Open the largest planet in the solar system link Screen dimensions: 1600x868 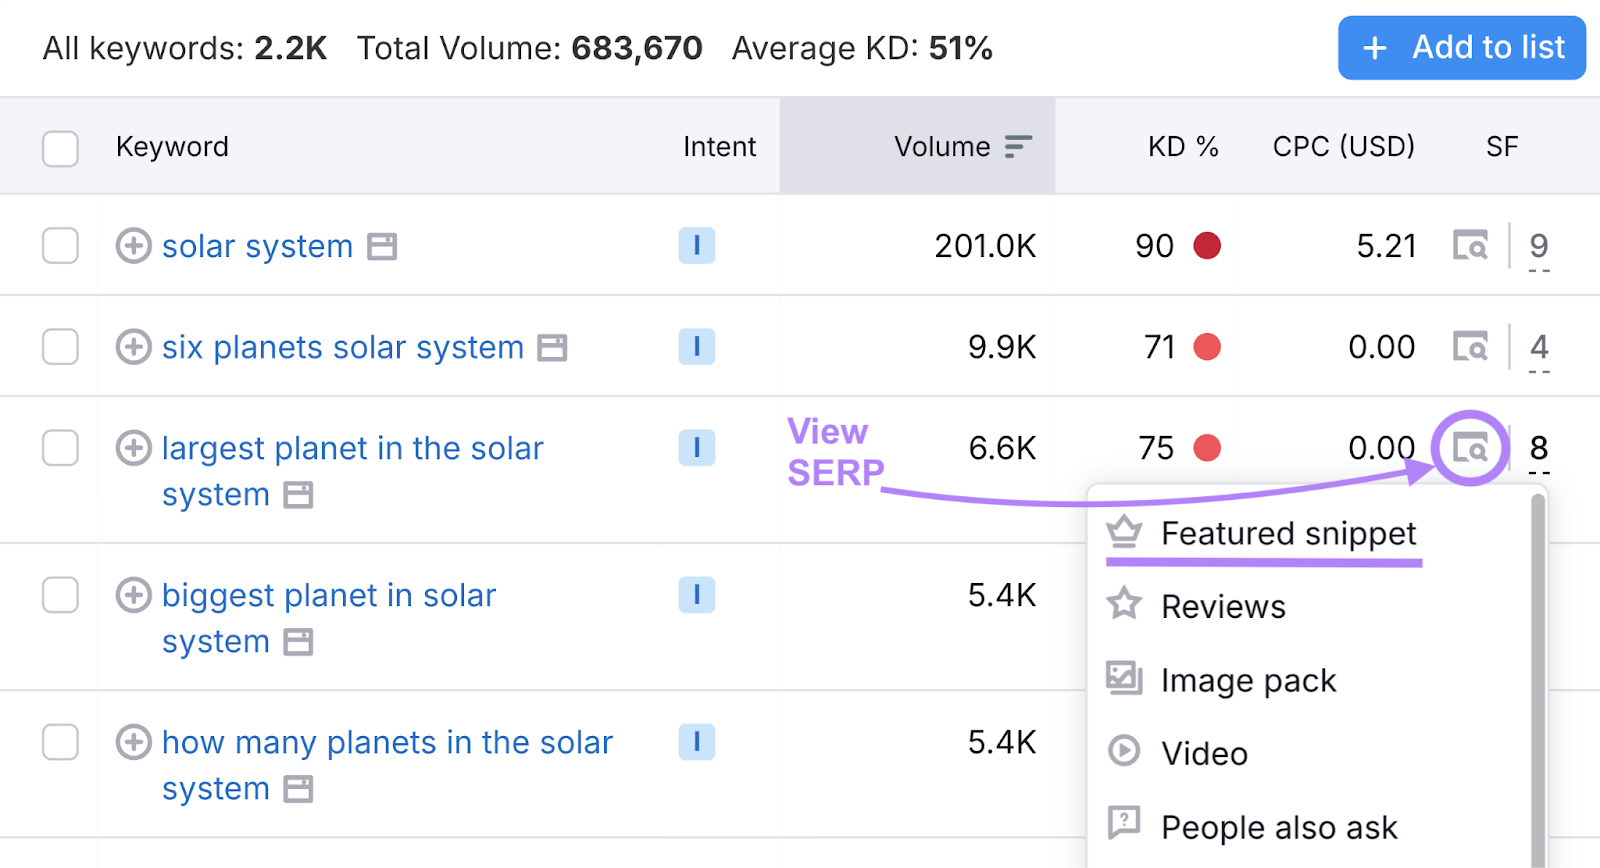(x=352, y=449)
